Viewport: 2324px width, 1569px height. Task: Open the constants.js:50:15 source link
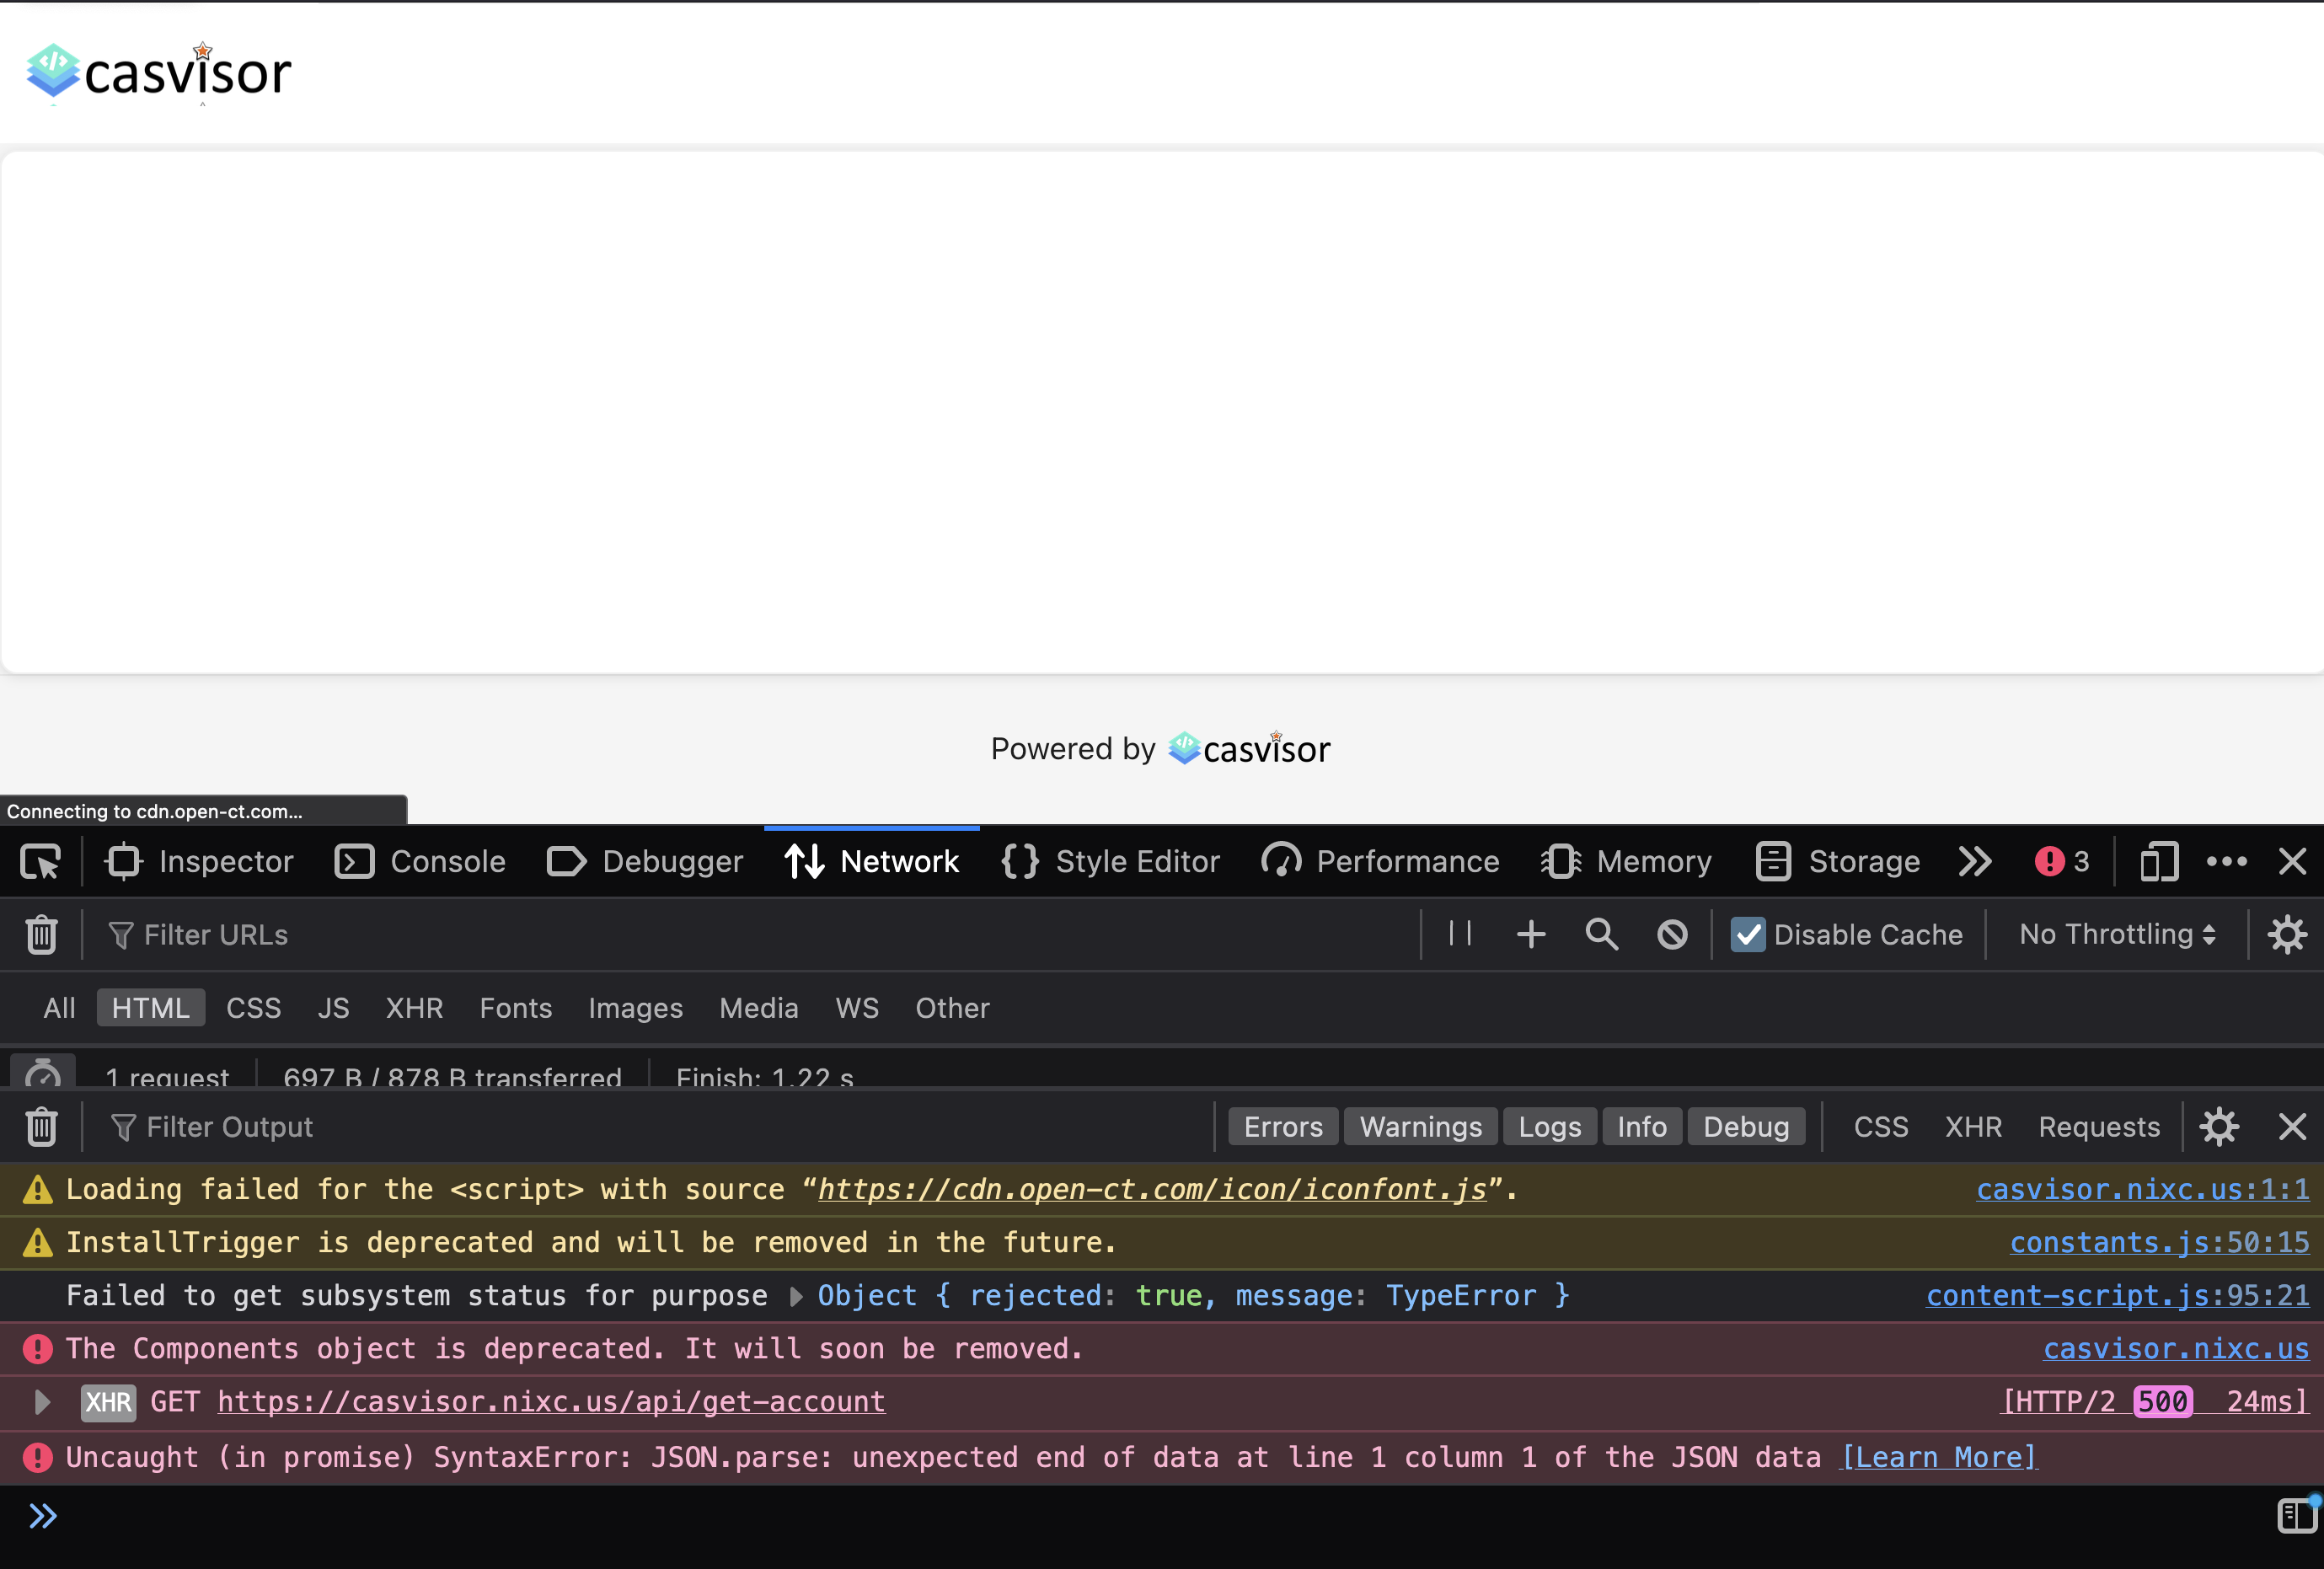click(x=2159, y=1242)
